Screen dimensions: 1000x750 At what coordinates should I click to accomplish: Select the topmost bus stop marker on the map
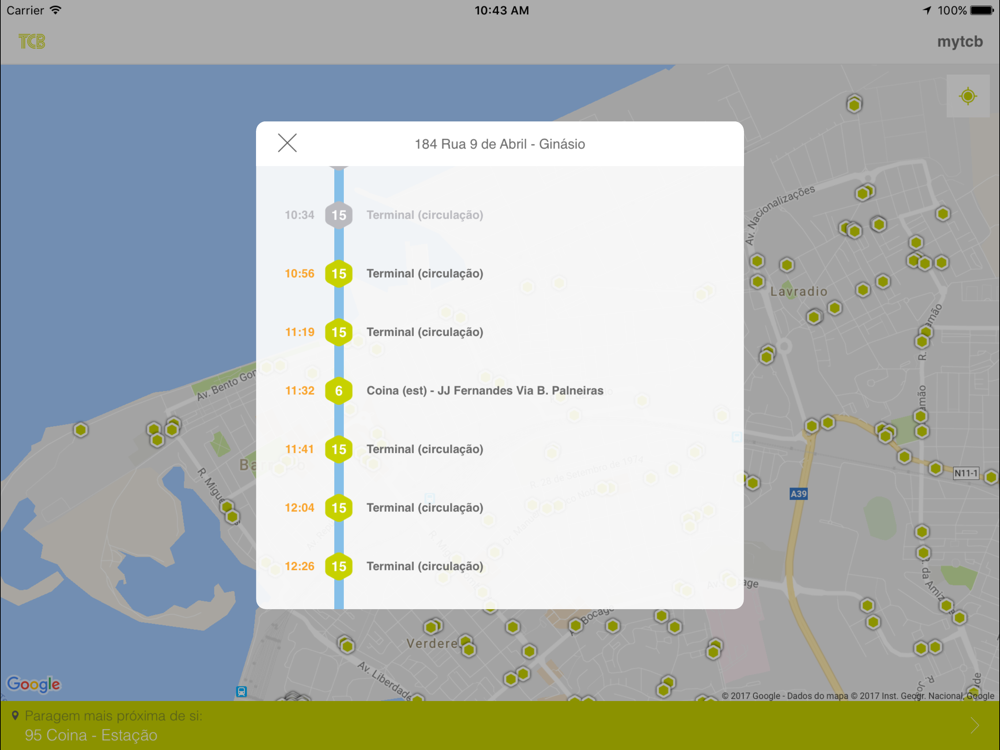click(x=855, y=103)
